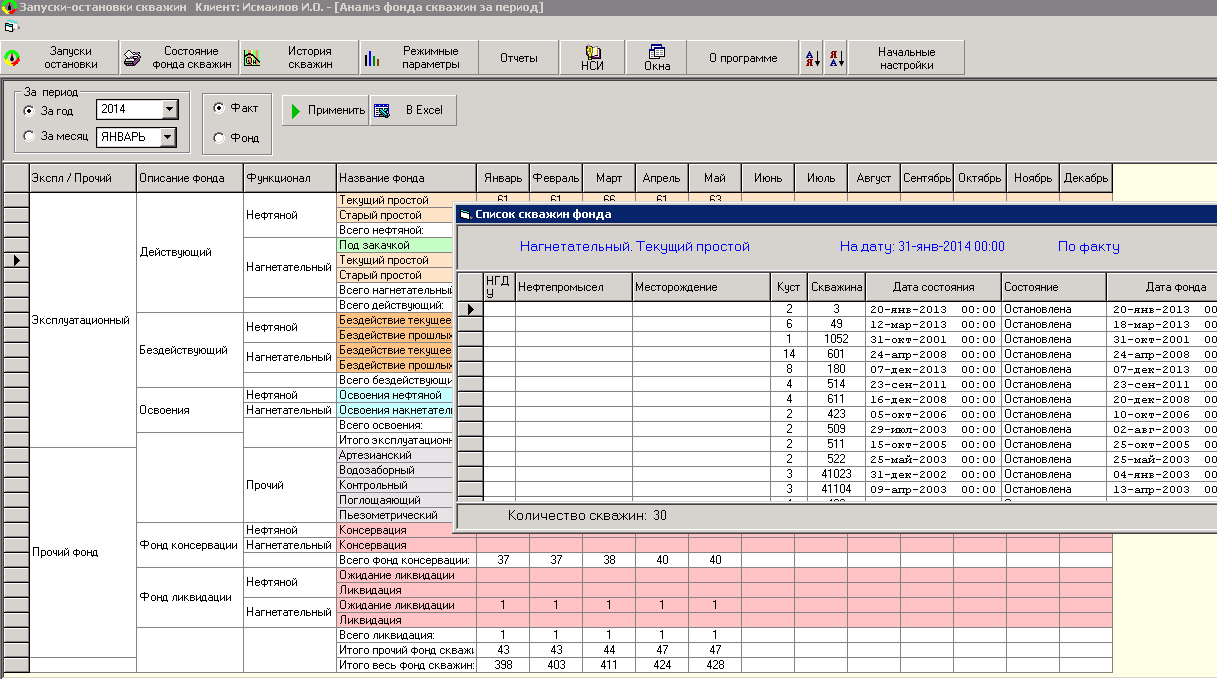Open Состояние фонда скважин view

pyautogui.click(x=179, y=58)
